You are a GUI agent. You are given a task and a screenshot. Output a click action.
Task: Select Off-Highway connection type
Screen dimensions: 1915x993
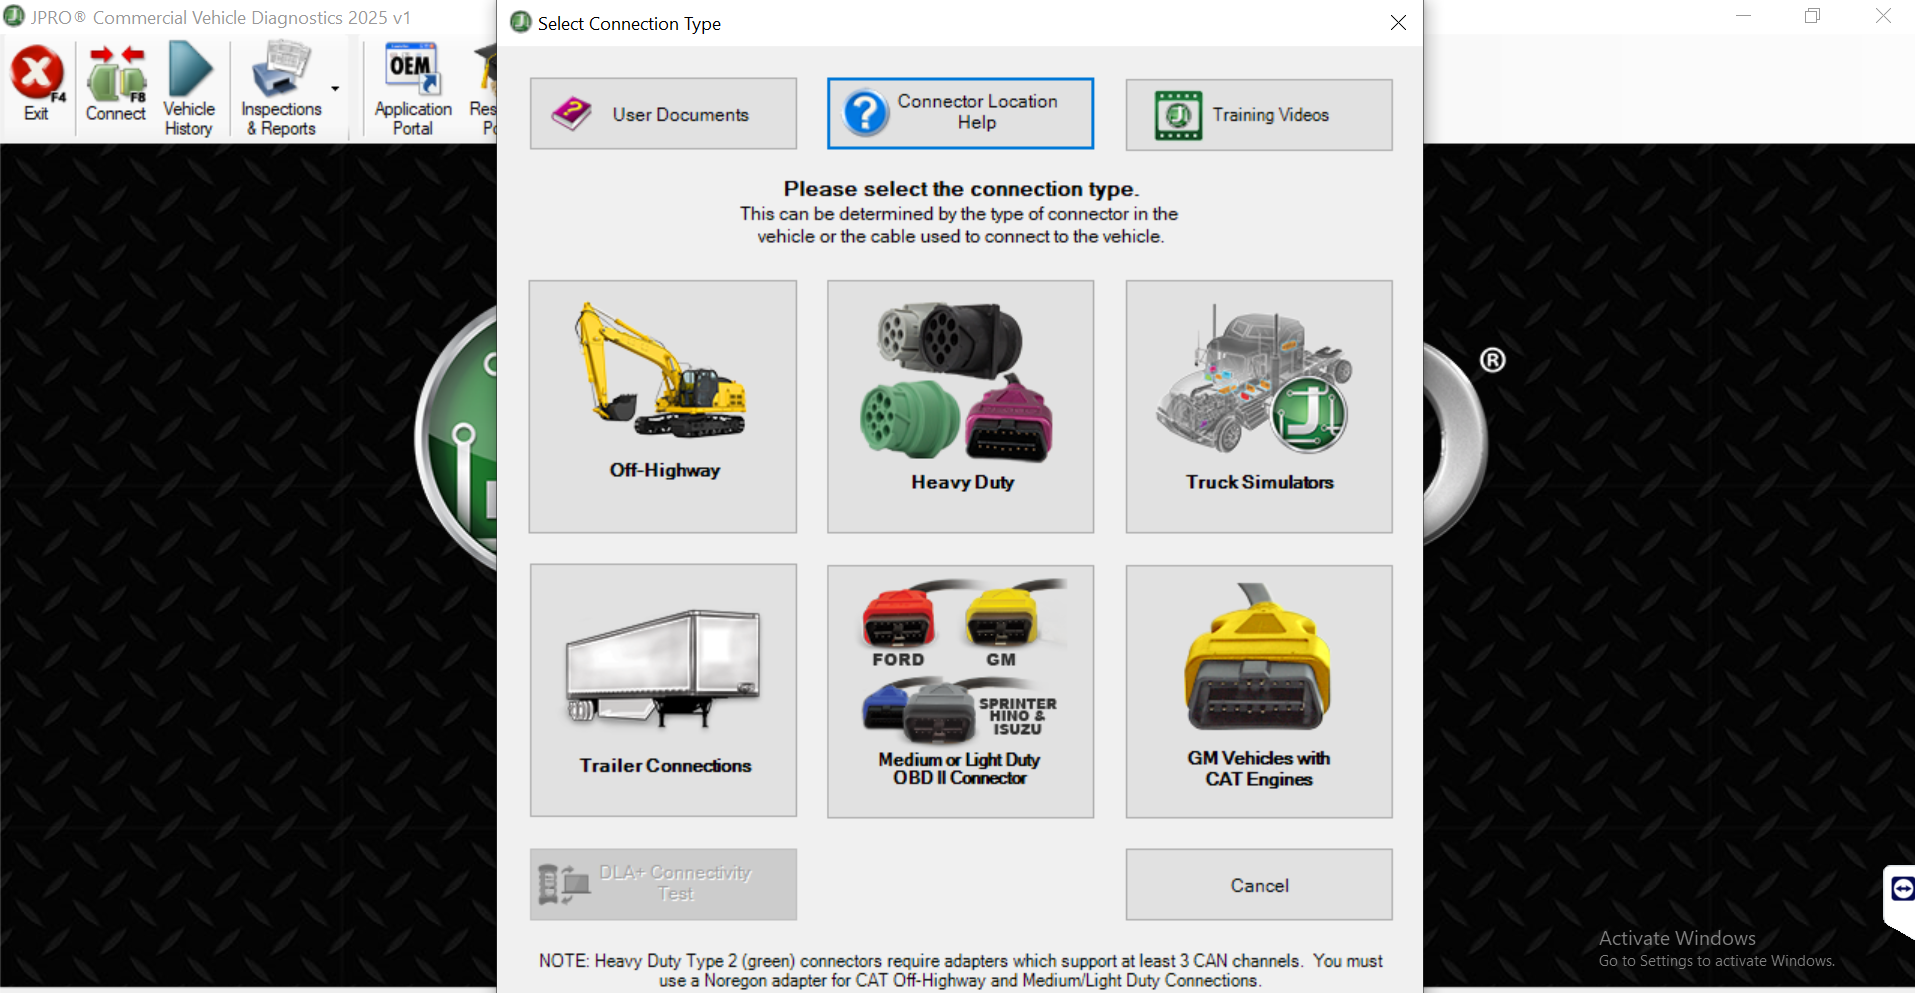pos(663,406)
